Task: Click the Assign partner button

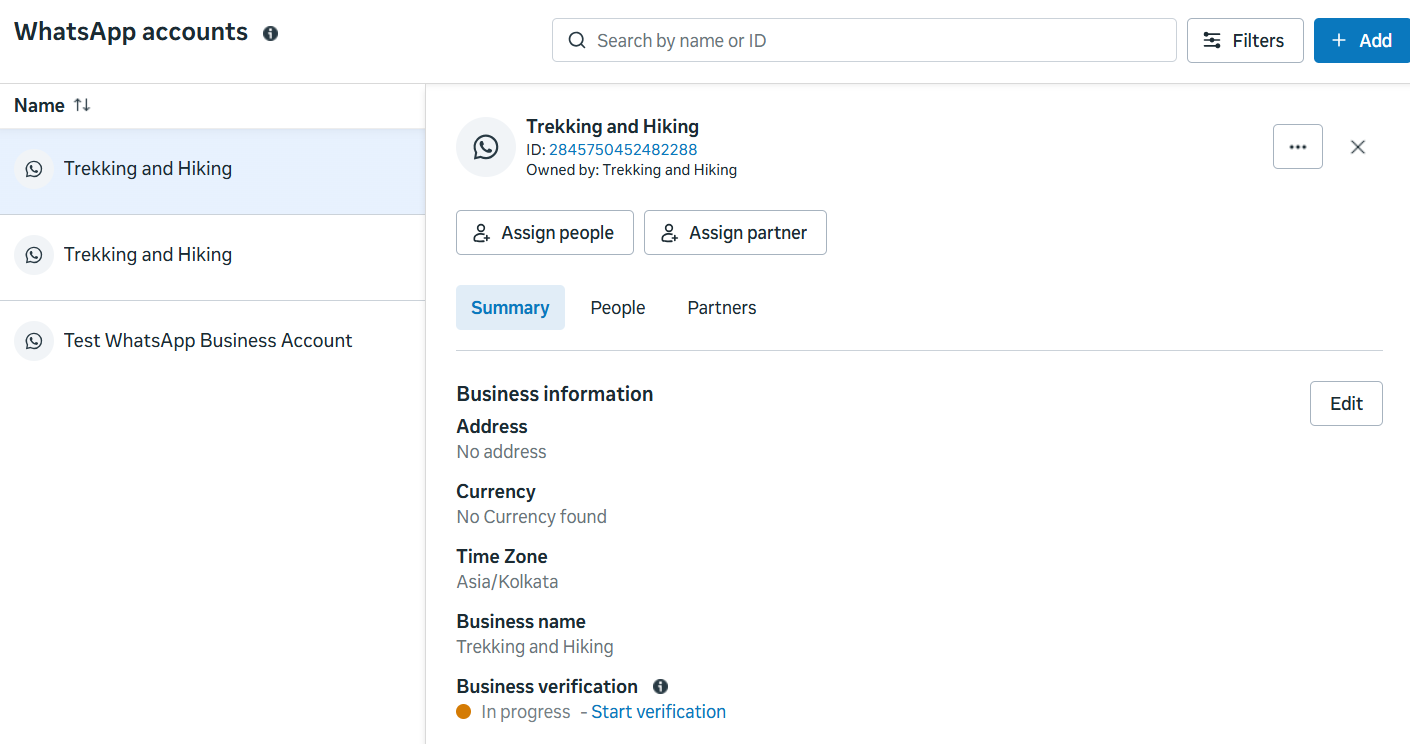Action: click(734, 233)
